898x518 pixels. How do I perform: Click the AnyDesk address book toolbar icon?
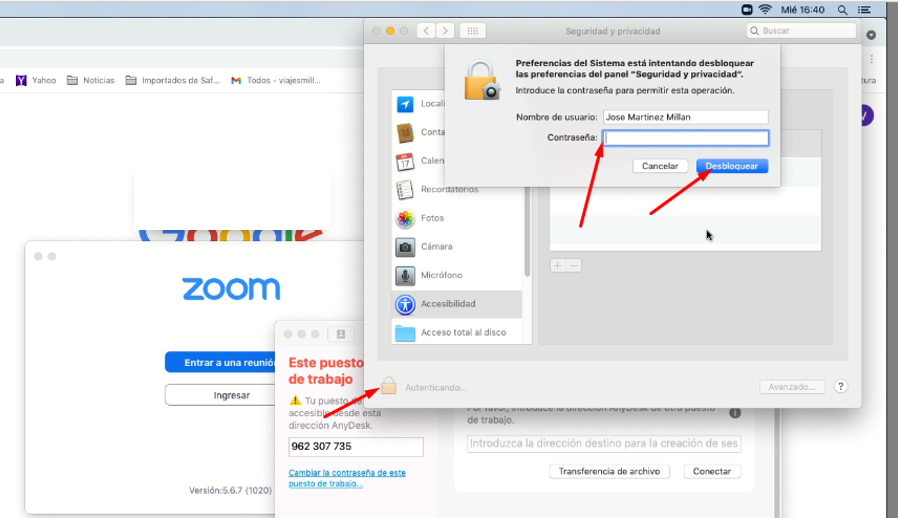tap(341, 334)
